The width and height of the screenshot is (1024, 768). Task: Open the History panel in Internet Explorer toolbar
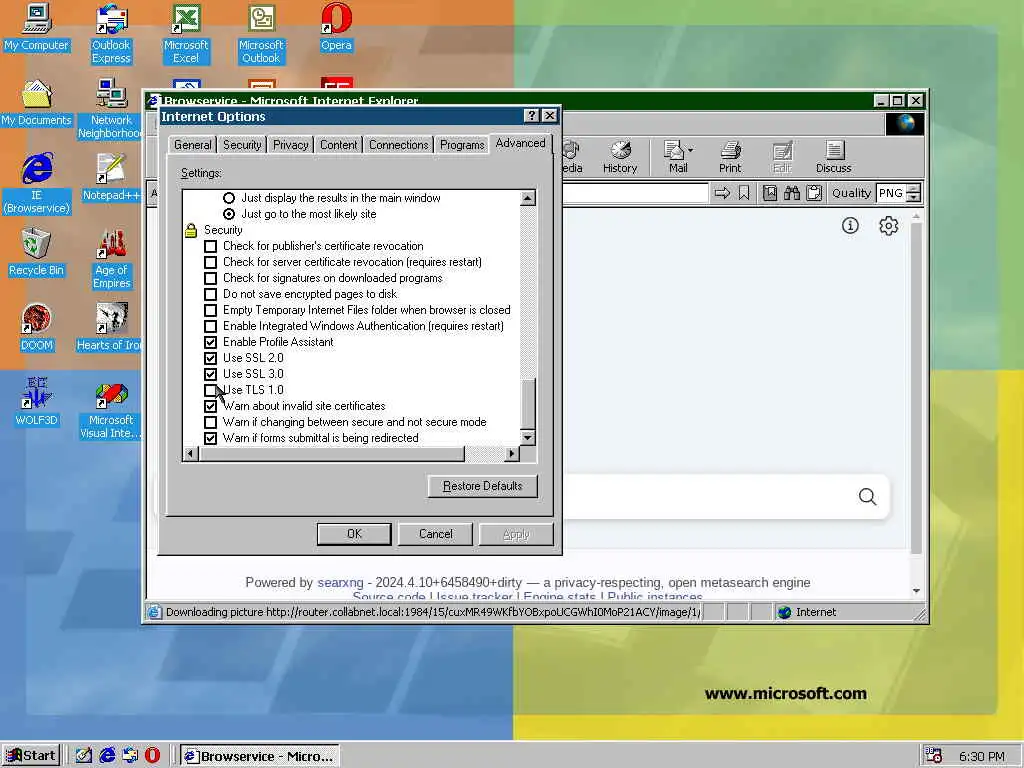(620, 157)
